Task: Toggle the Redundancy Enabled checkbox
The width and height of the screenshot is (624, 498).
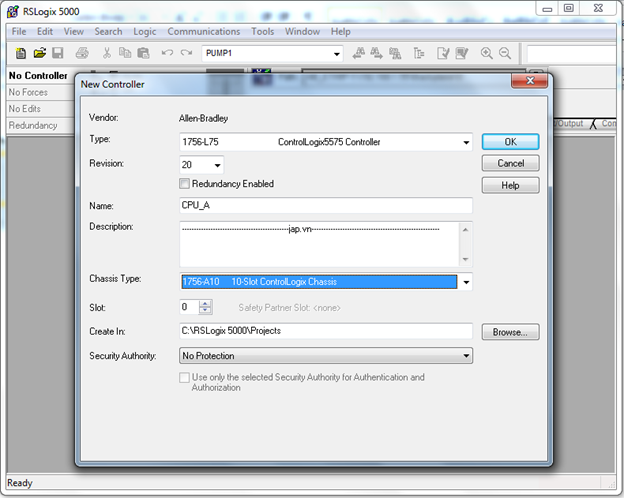Action: coord(184,184)
